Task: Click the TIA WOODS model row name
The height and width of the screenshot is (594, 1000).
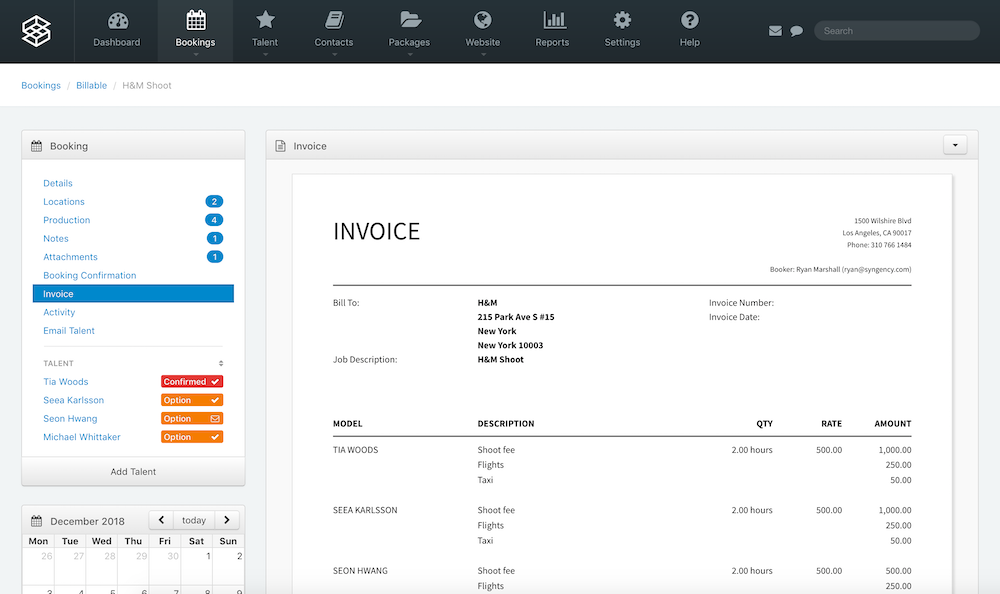Action: point(356,450)
